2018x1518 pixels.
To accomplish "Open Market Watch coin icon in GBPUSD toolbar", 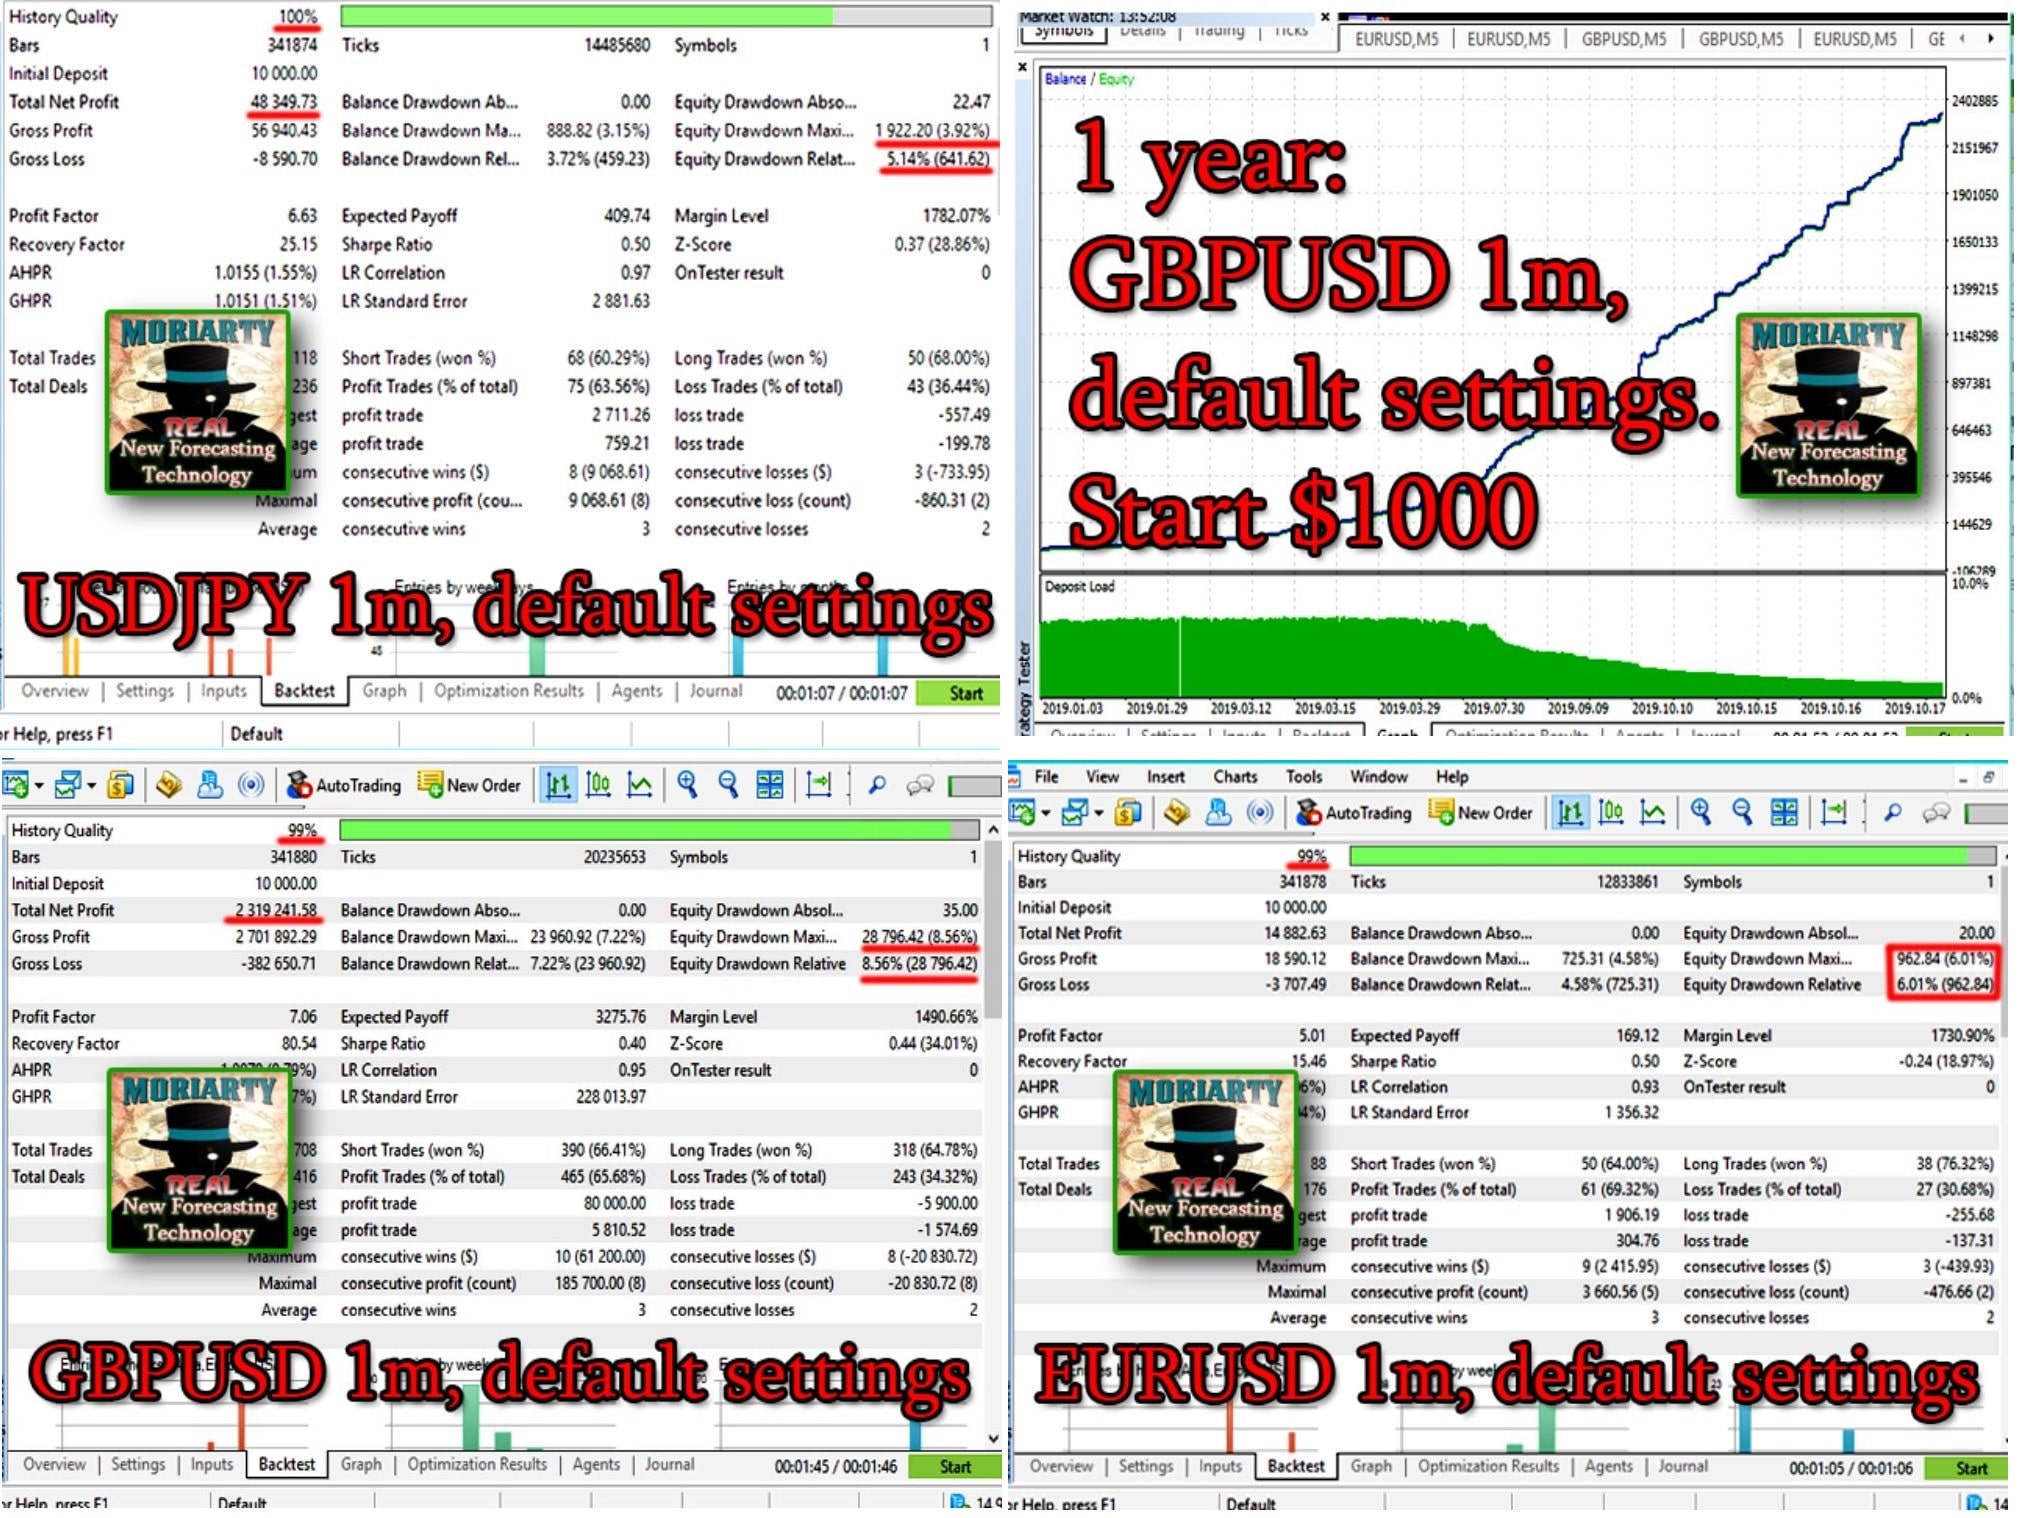I will (120, 786).
